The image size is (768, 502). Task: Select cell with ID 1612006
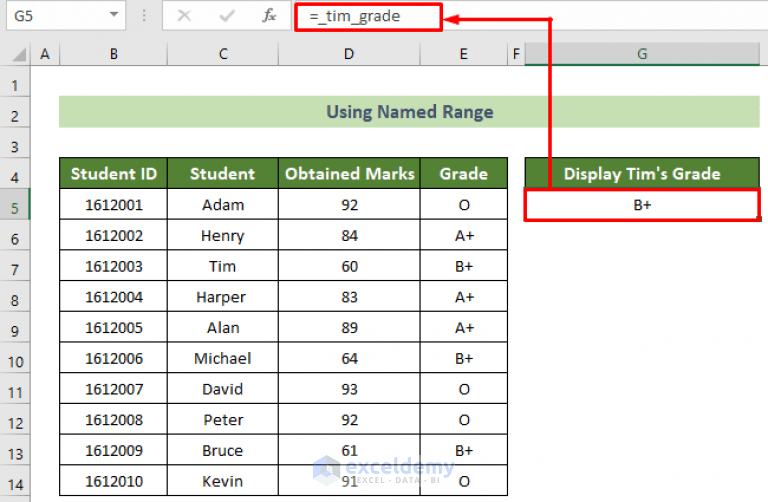(114, 358)
